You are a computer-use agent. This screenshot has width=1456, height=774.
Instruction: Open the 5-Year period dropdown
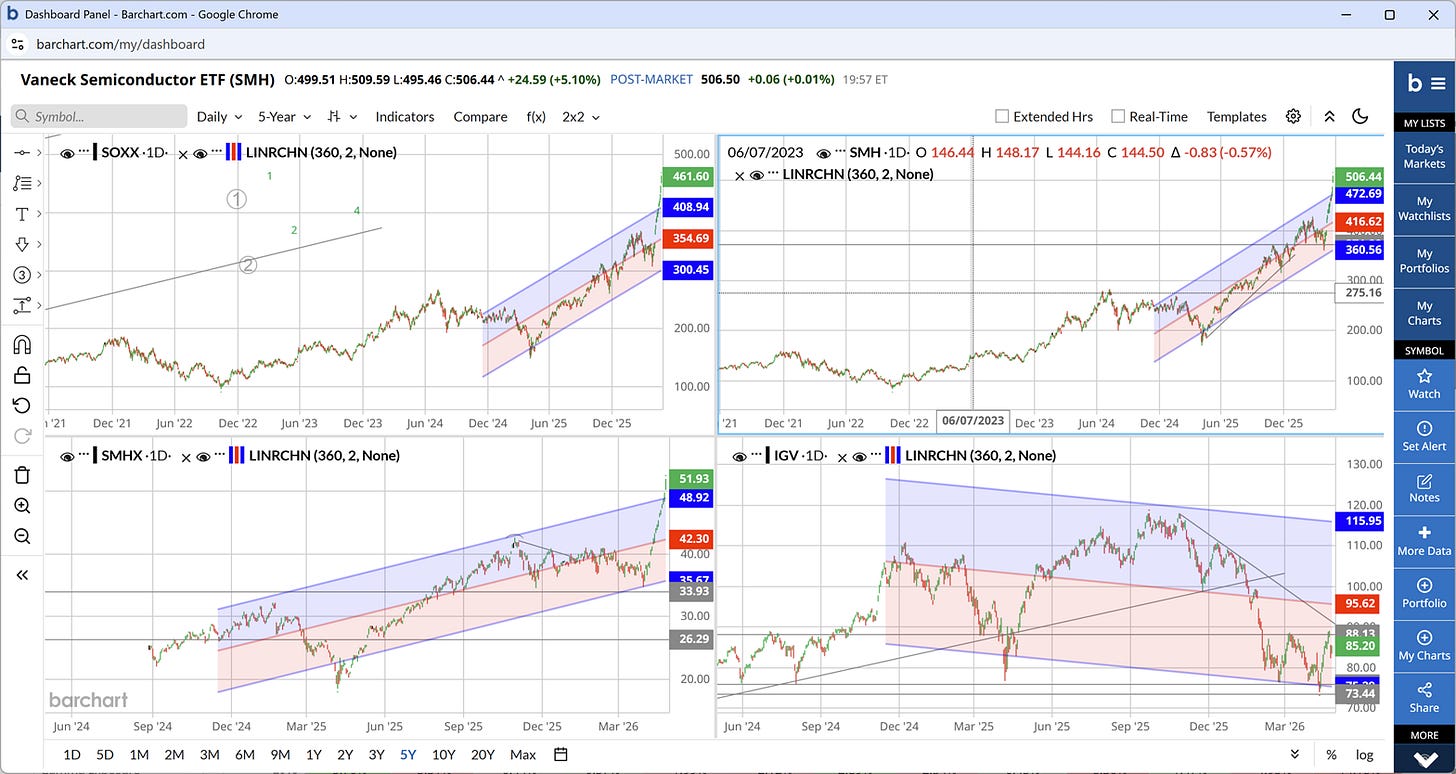click(x=285, y=116)
